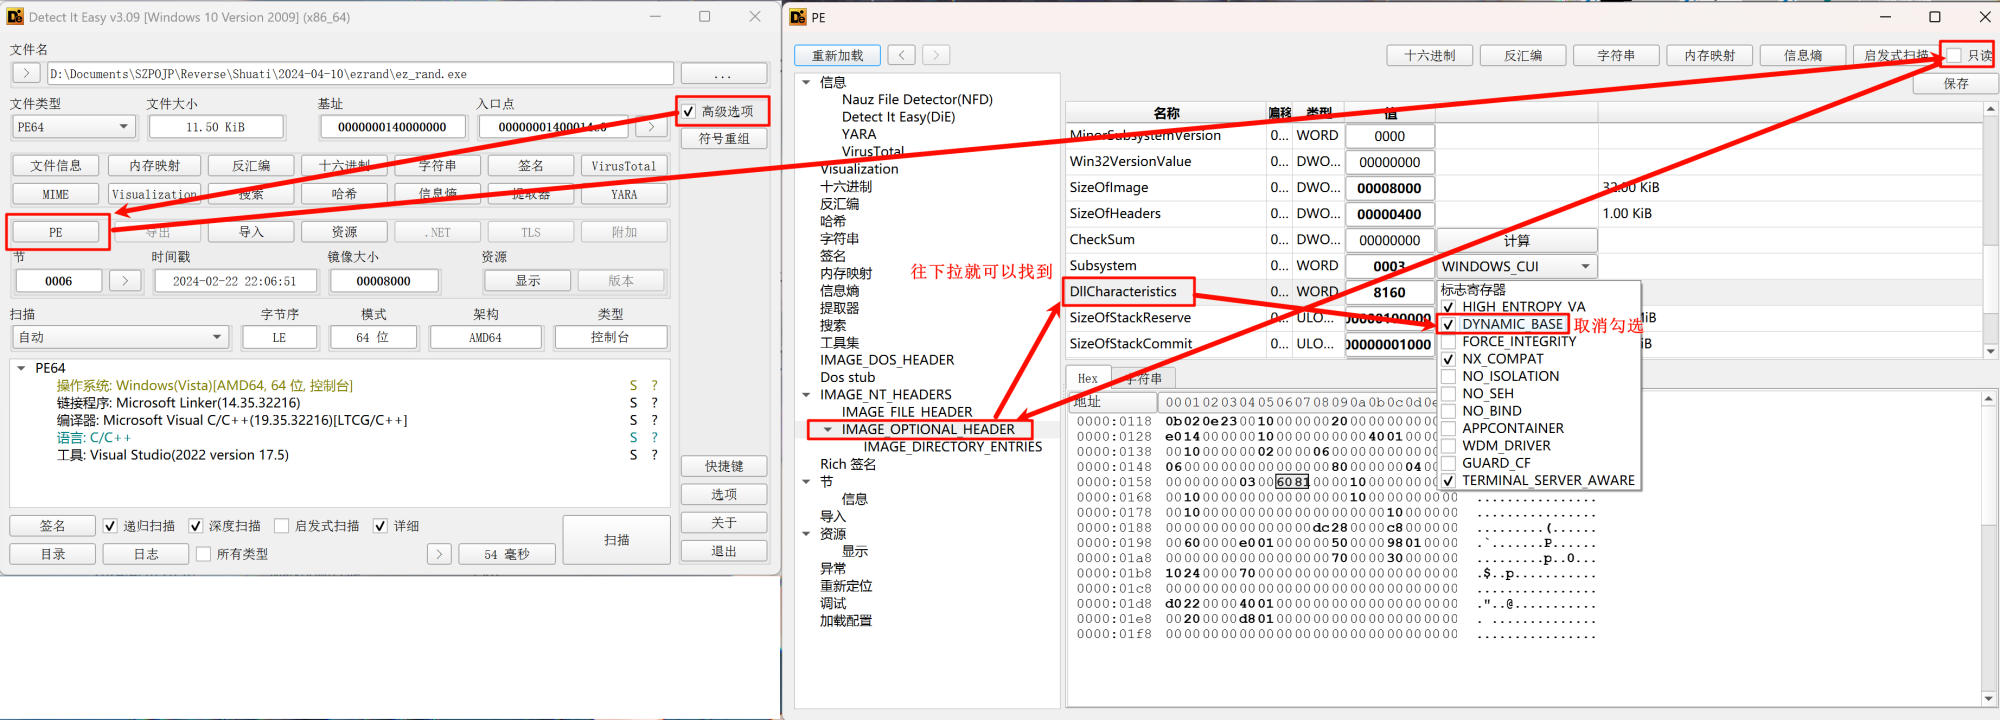
Task: Collapse IMAGE_OPTIONAL_HEADER tree node
Action: [x=827, y=429]
